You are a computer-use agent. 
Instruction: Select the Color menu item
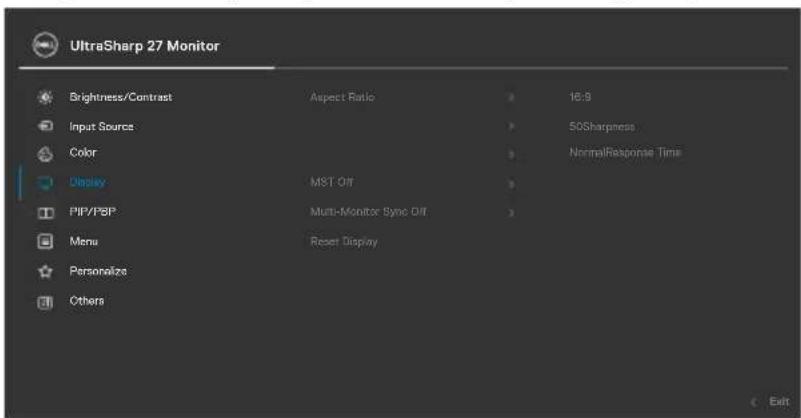click(x=83, y=152)
